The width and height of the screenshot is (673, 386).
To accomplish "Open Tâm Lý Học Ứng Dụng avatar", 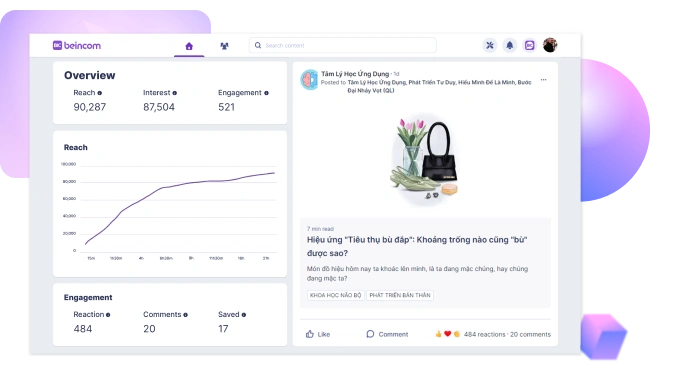I will (309, 80).
